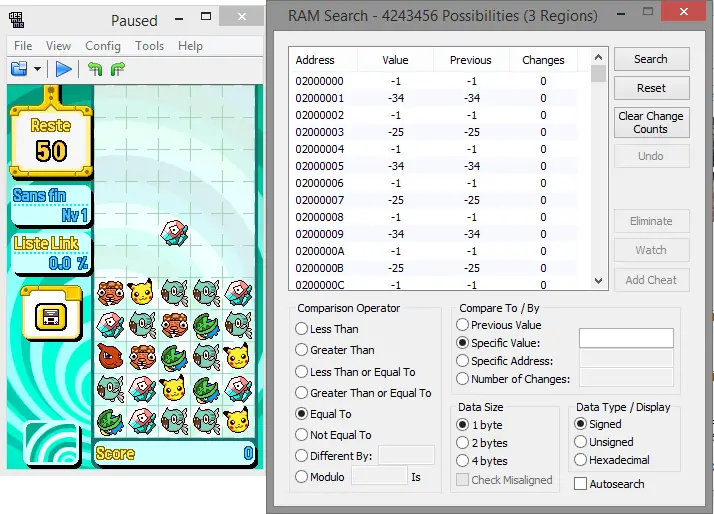Image resolution: width=714 pixels, height=514 pixels.
Task: Click the Different By input field
Action: 406,455
